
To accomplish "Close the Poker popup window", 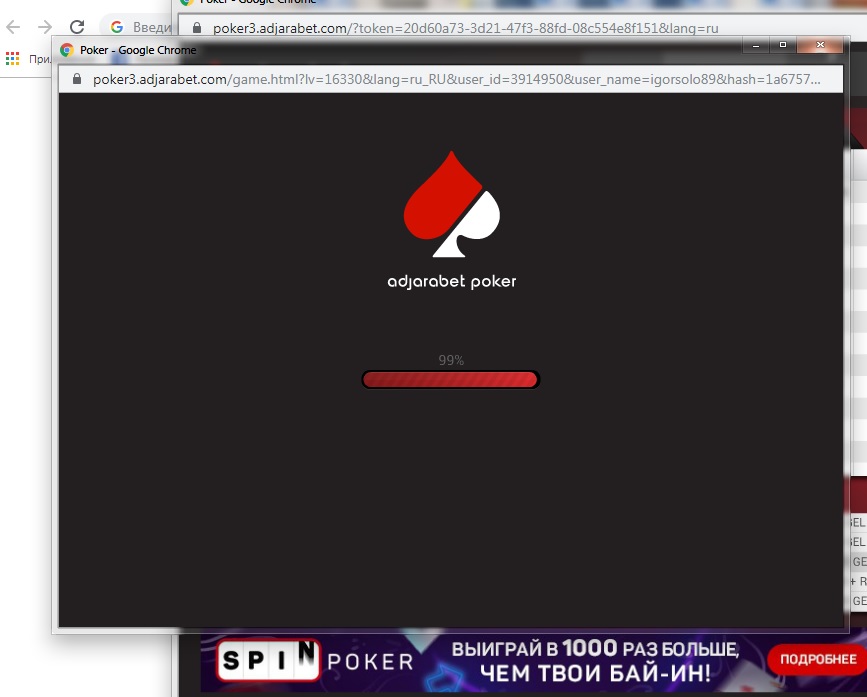I will pos(821,45).
